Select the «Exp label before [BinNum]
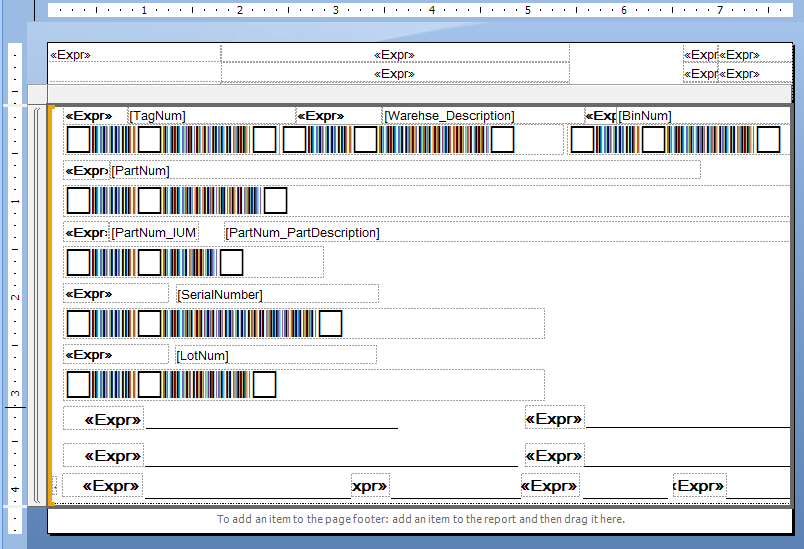 (600, 116)
